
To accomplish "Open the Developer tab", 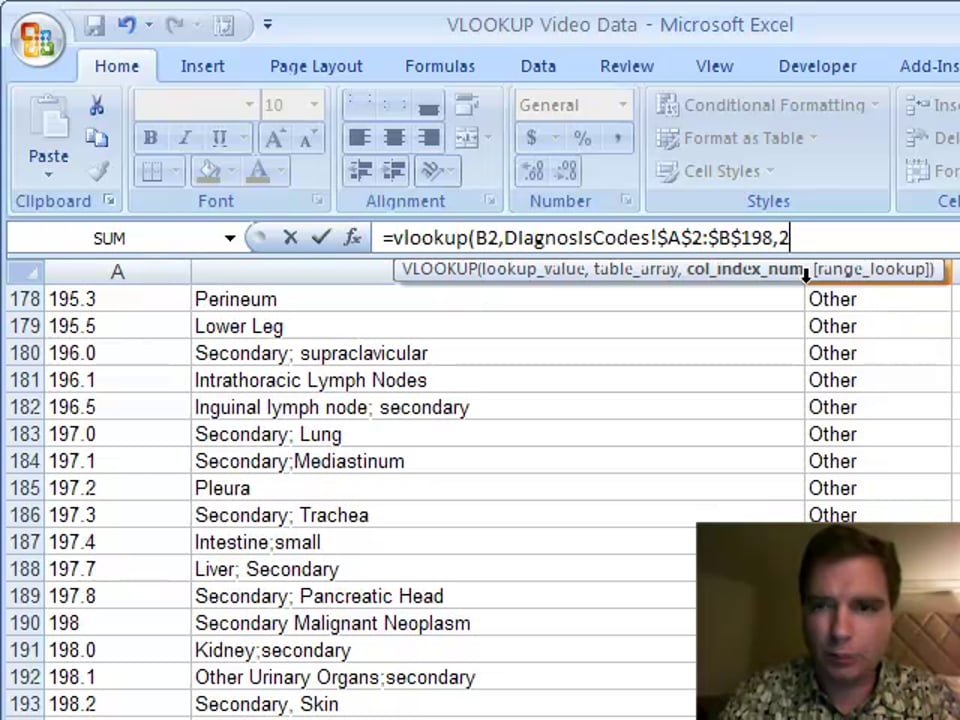I will [x=817, y=66].
